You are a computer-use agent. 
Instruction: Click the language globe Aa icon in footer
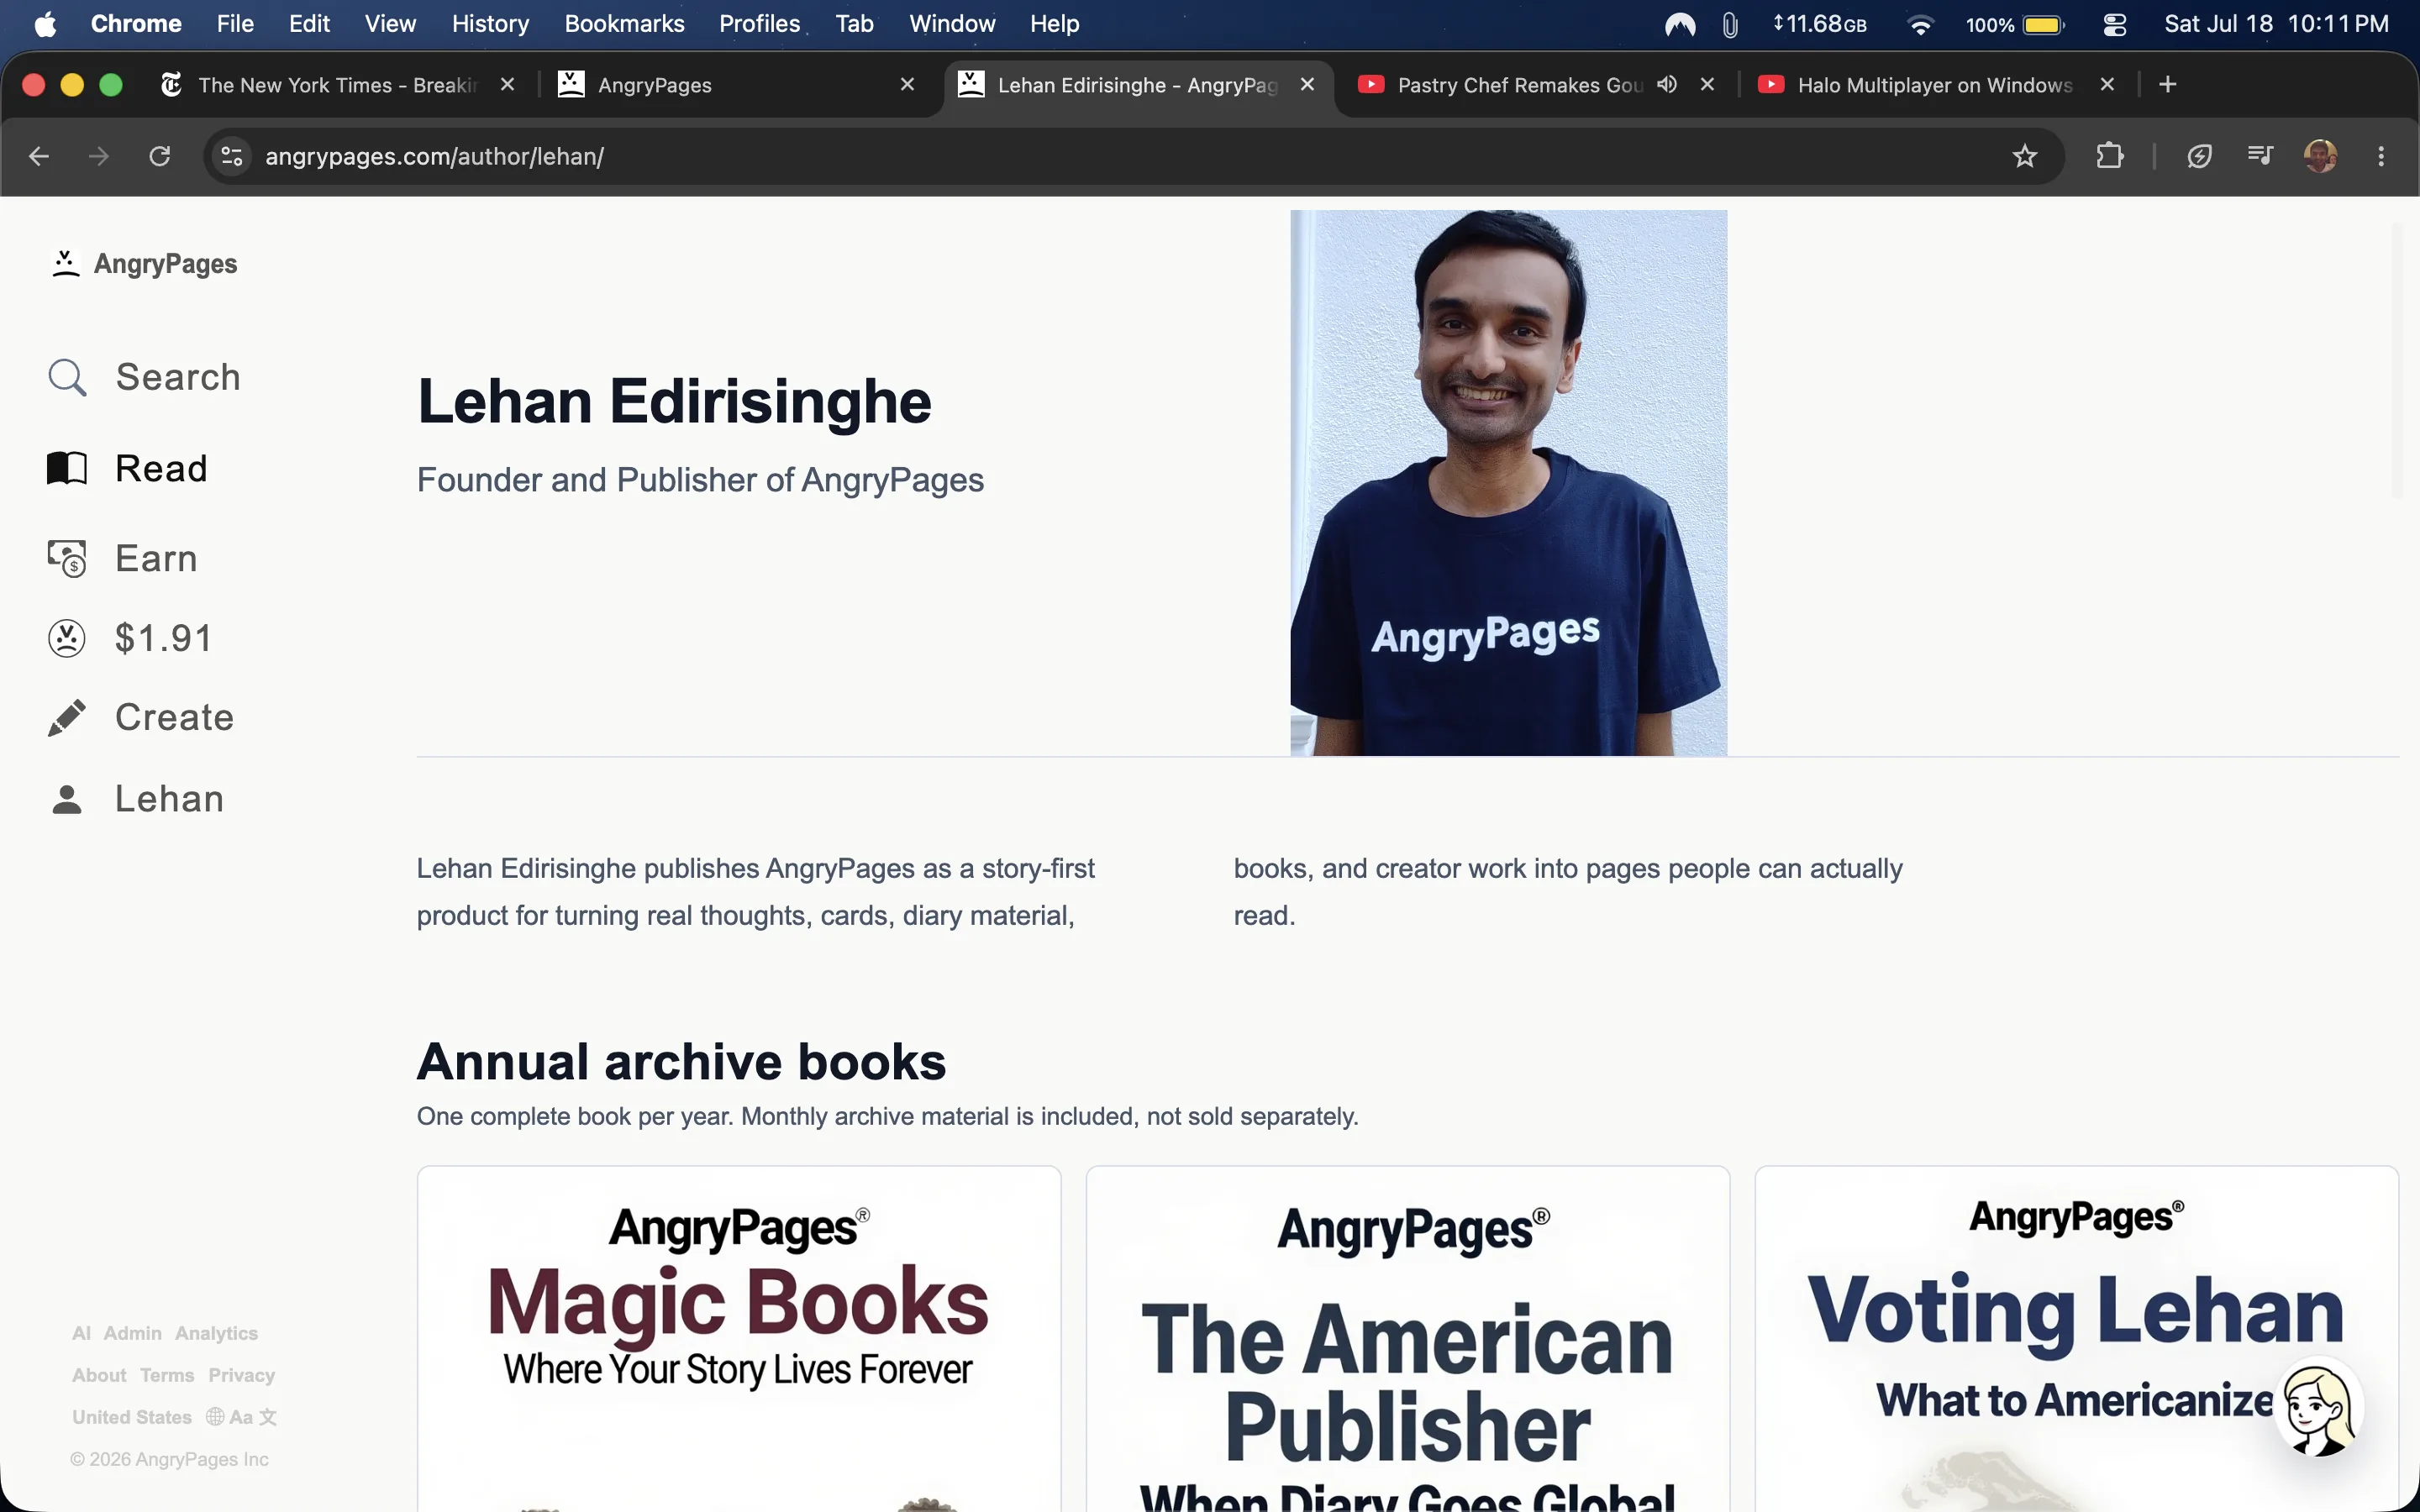(241, 1417)
